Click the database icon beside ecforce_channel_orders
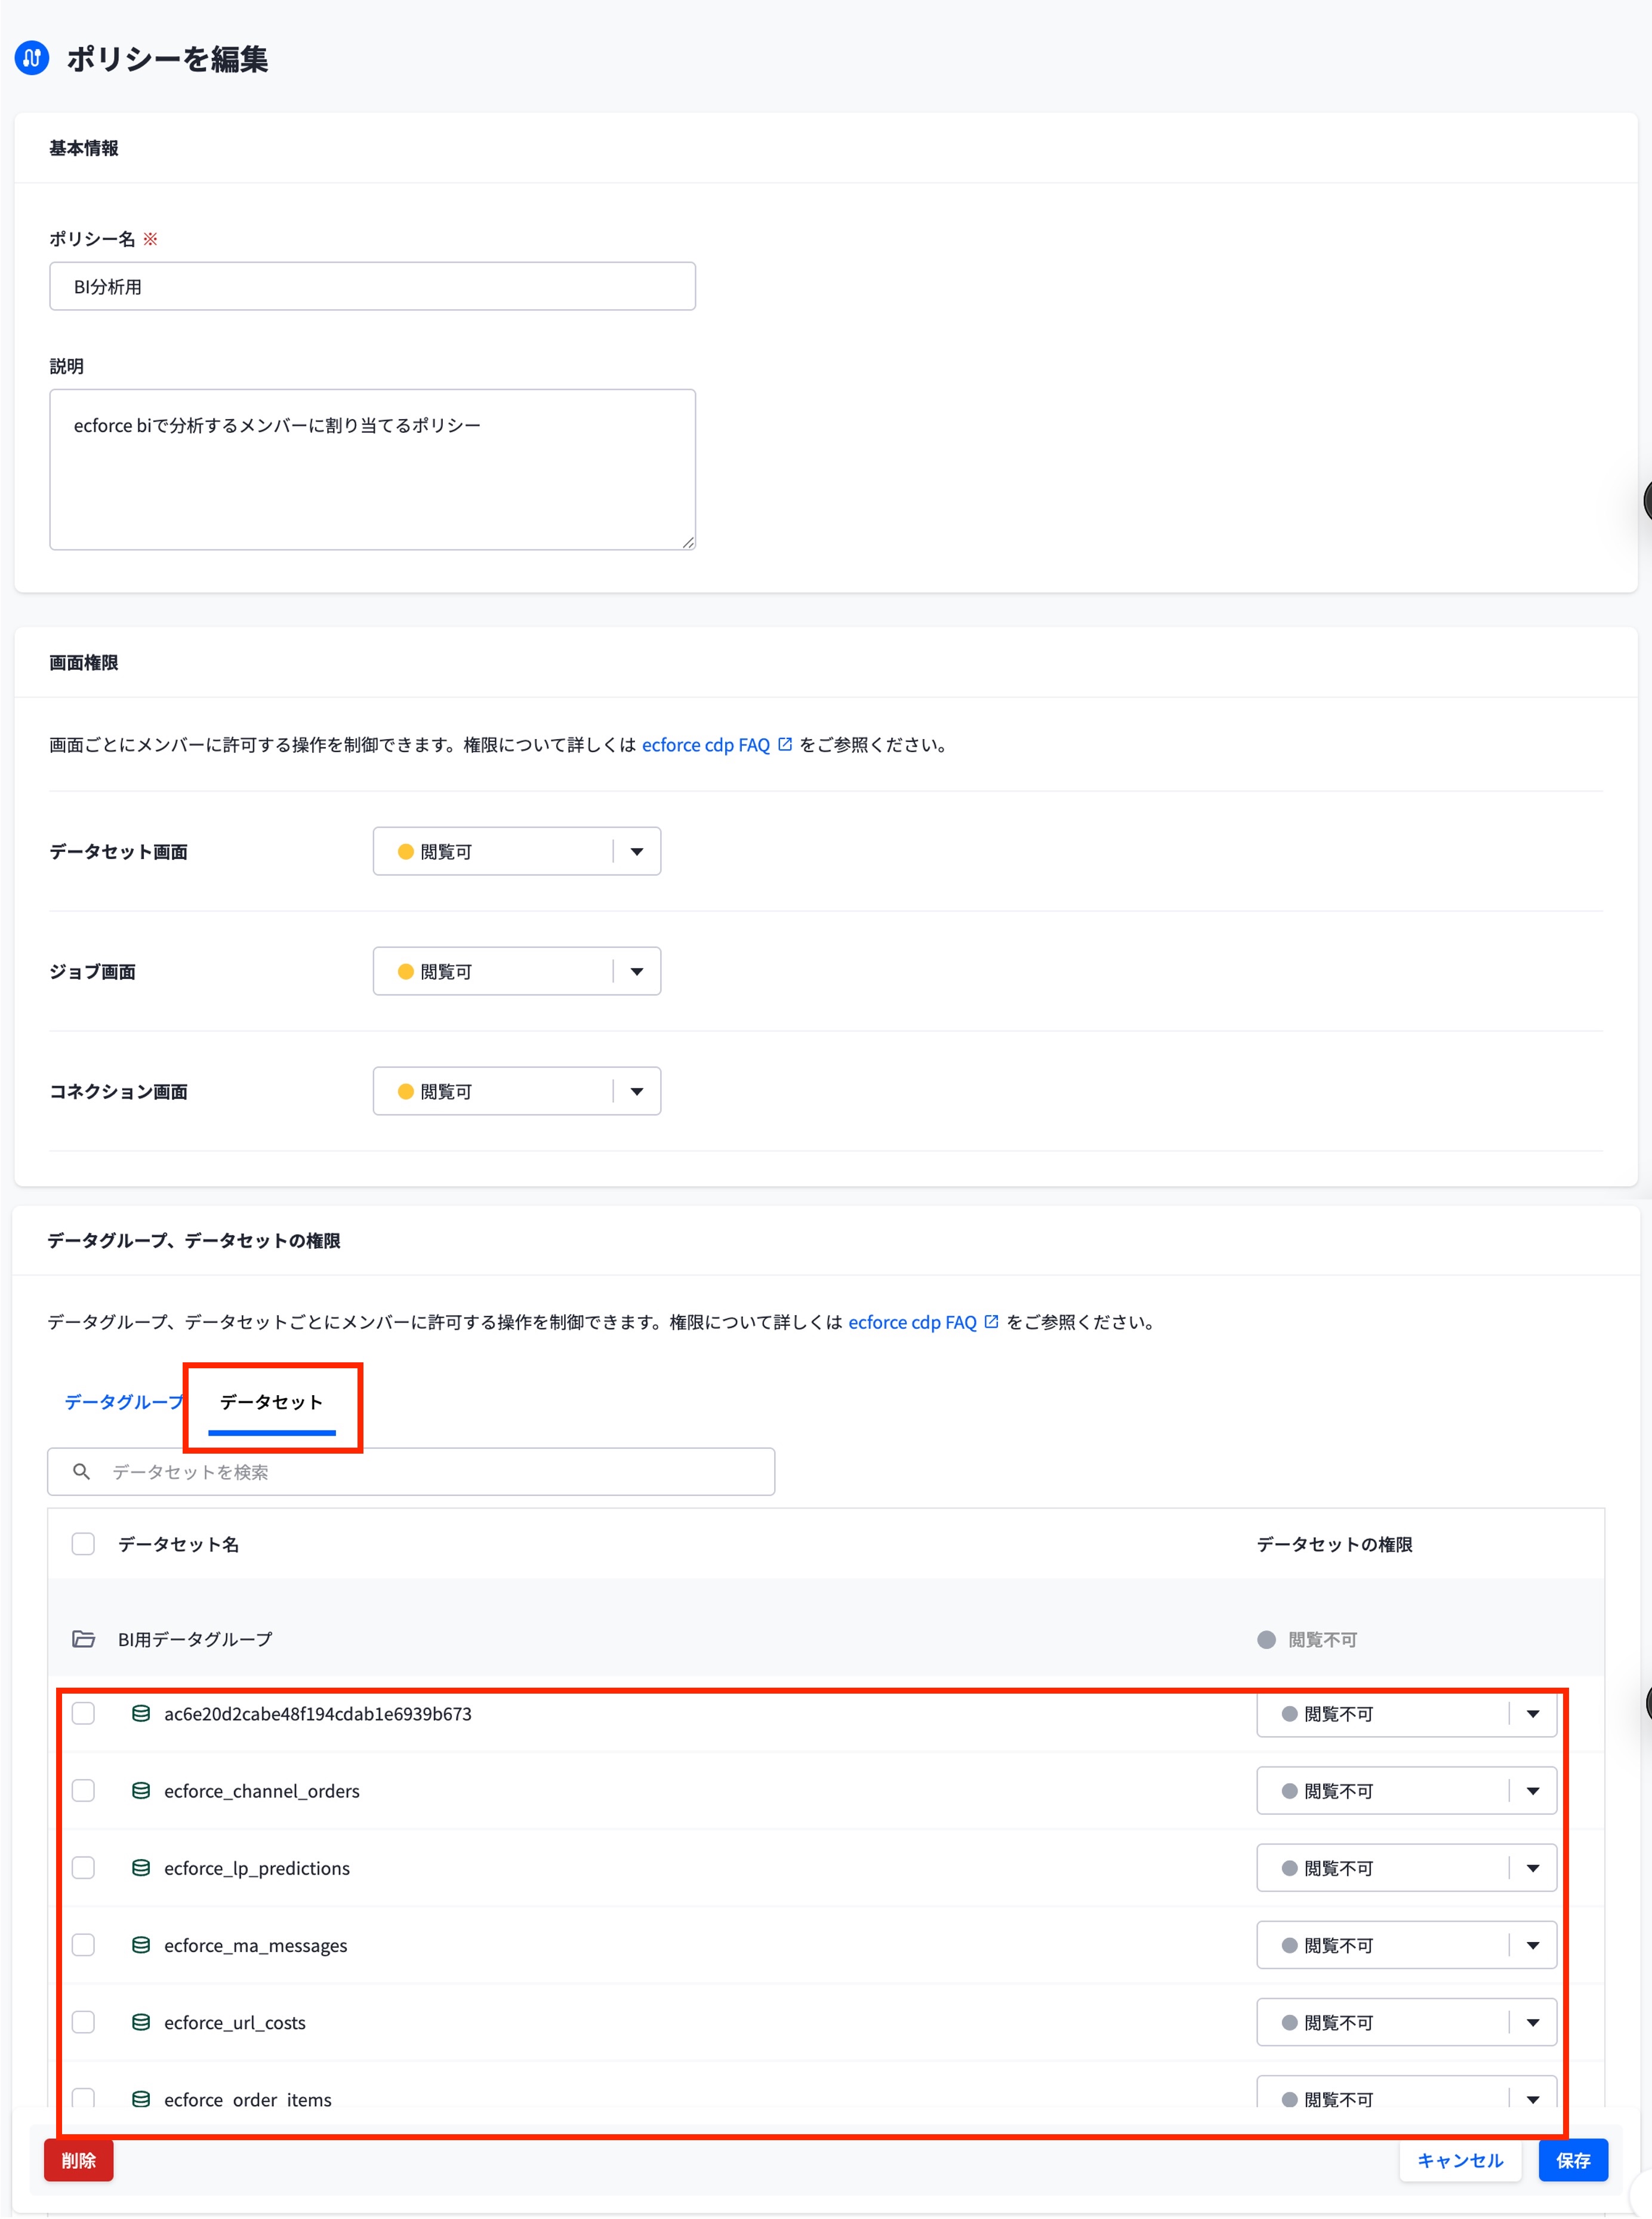This screenshot has width=1652, height=2219. point(141,1790)
